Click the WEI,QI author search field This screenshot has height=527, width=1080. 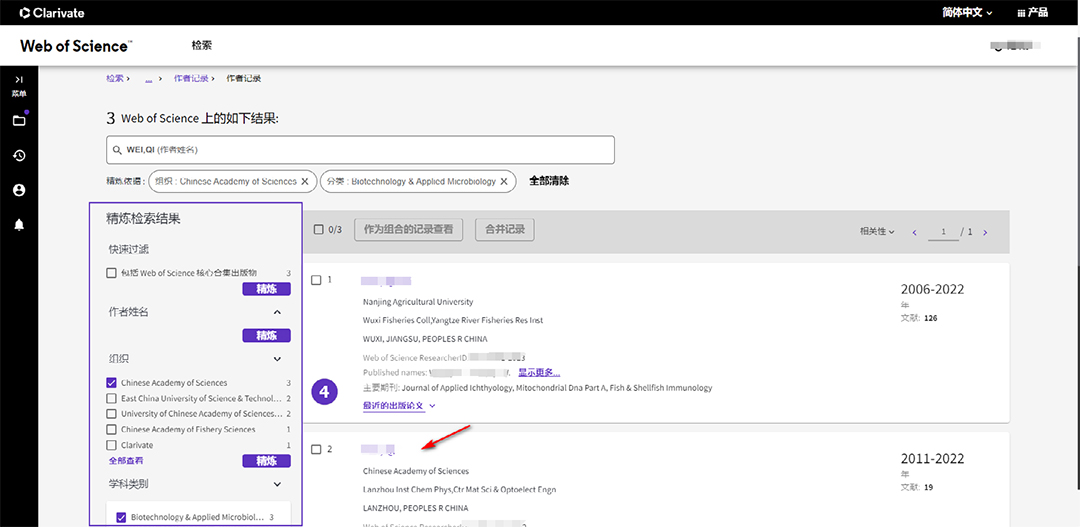[x=360, y=149]
